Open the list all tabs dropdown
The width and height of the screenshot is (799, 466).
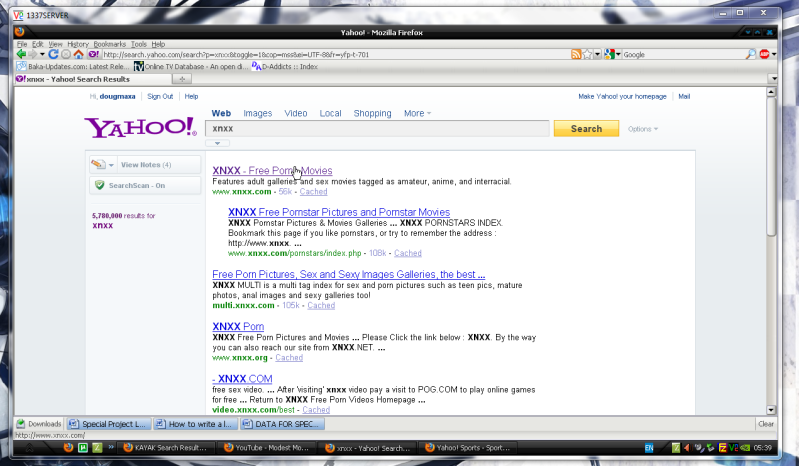point(773,78)
